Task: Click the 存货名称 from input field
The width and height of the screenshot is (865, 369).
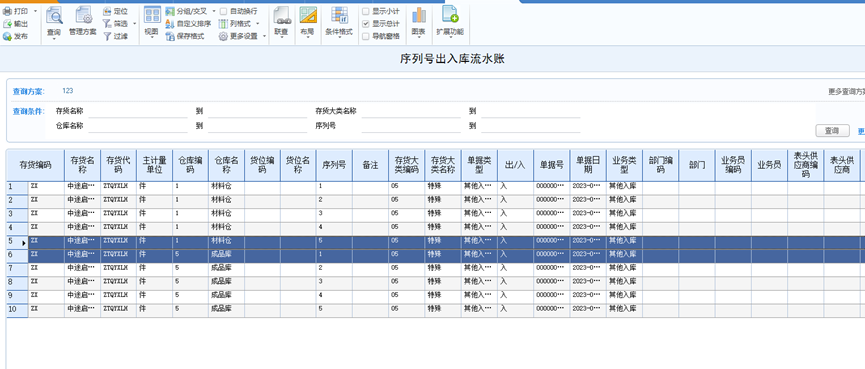Action: [138, 112]
